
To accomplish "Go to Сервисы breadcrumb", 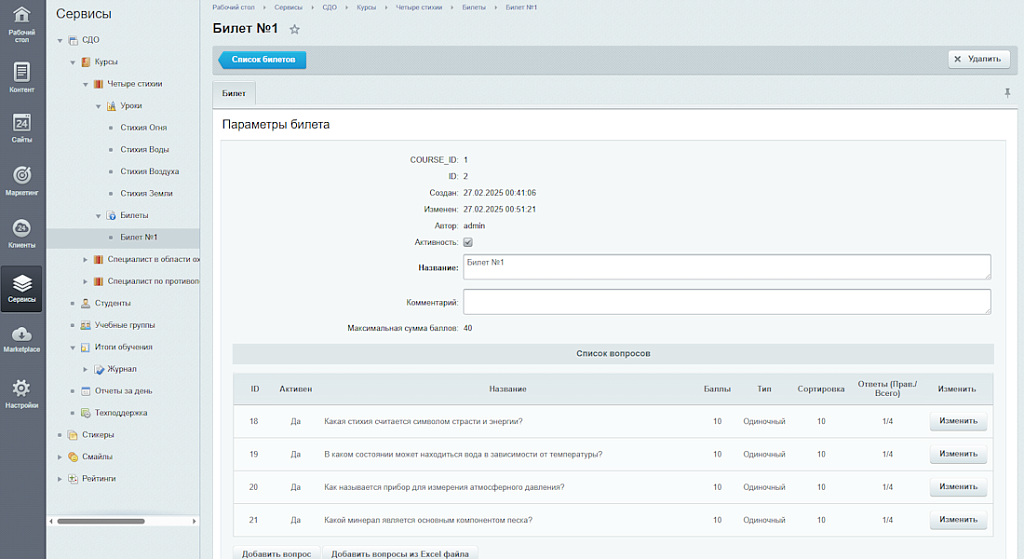I will coord(288,7).
